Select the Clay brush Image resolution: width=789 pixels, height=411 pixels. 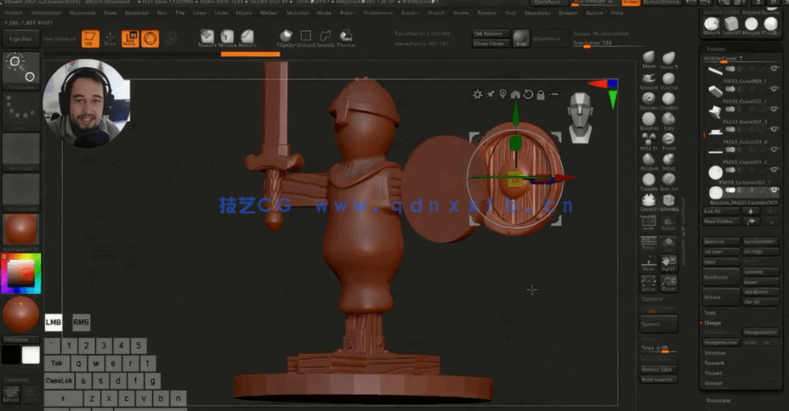click(669, 121)
